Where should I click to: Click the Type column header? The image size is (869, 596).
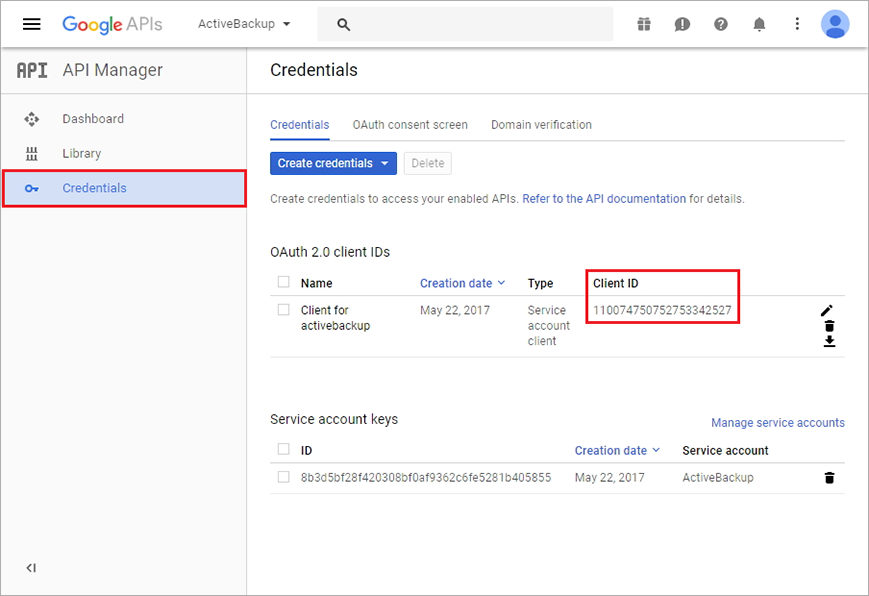pos(540,283)
